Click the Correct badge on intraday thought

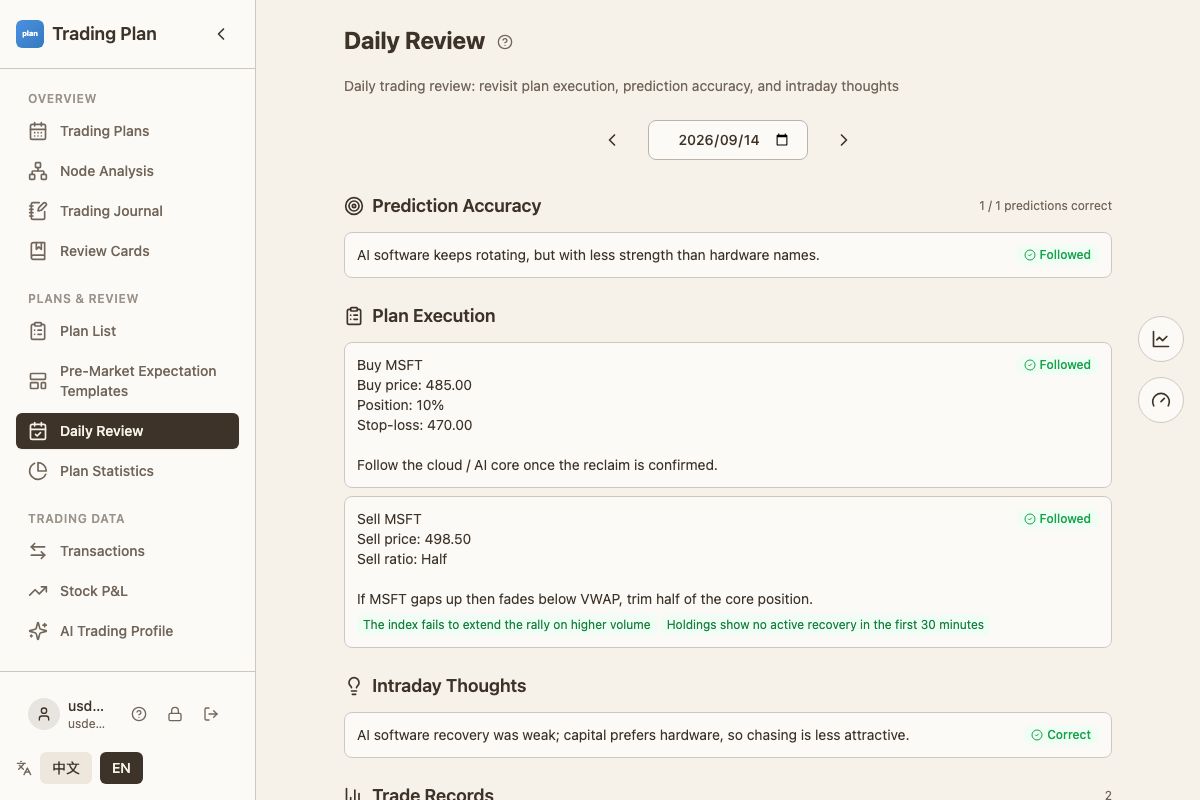point(1061,735)
